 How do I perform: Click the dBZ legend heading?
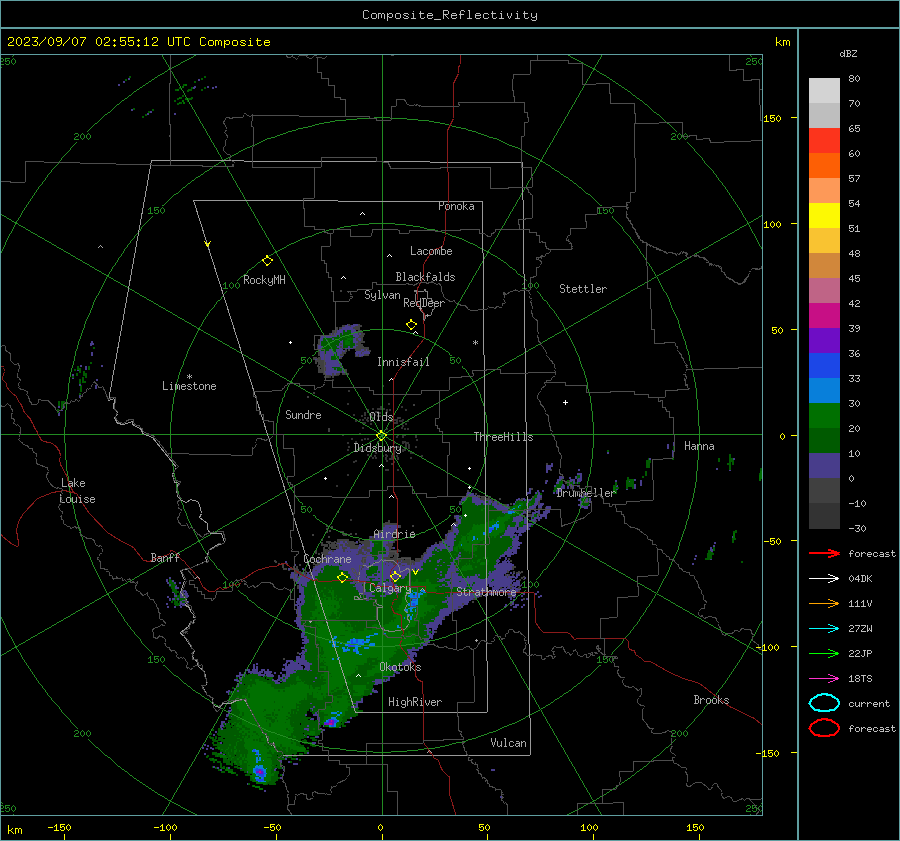(x=848, y=54)
